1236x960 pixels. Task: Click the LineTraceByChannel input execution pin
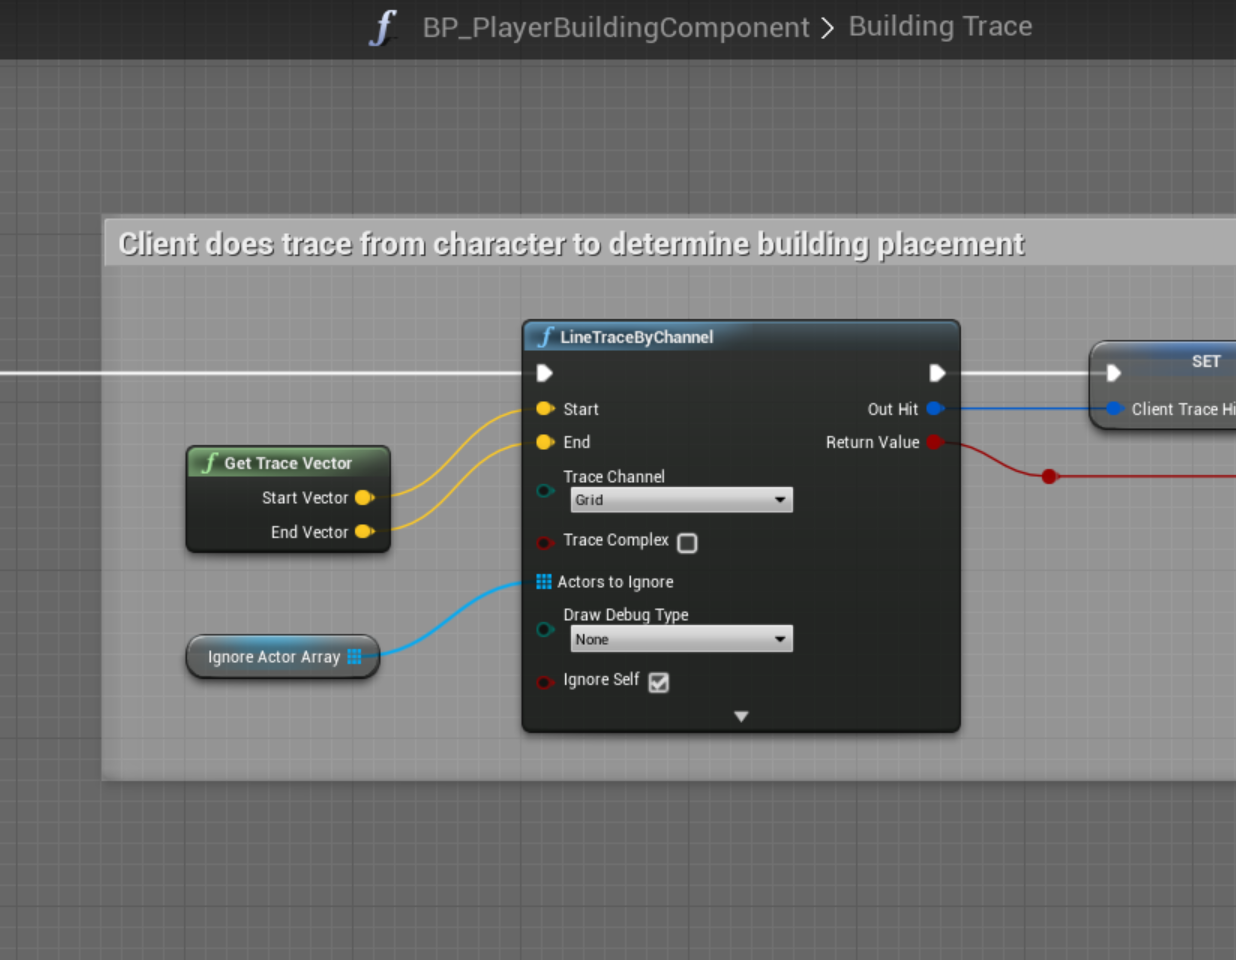[x=544, y=373]
